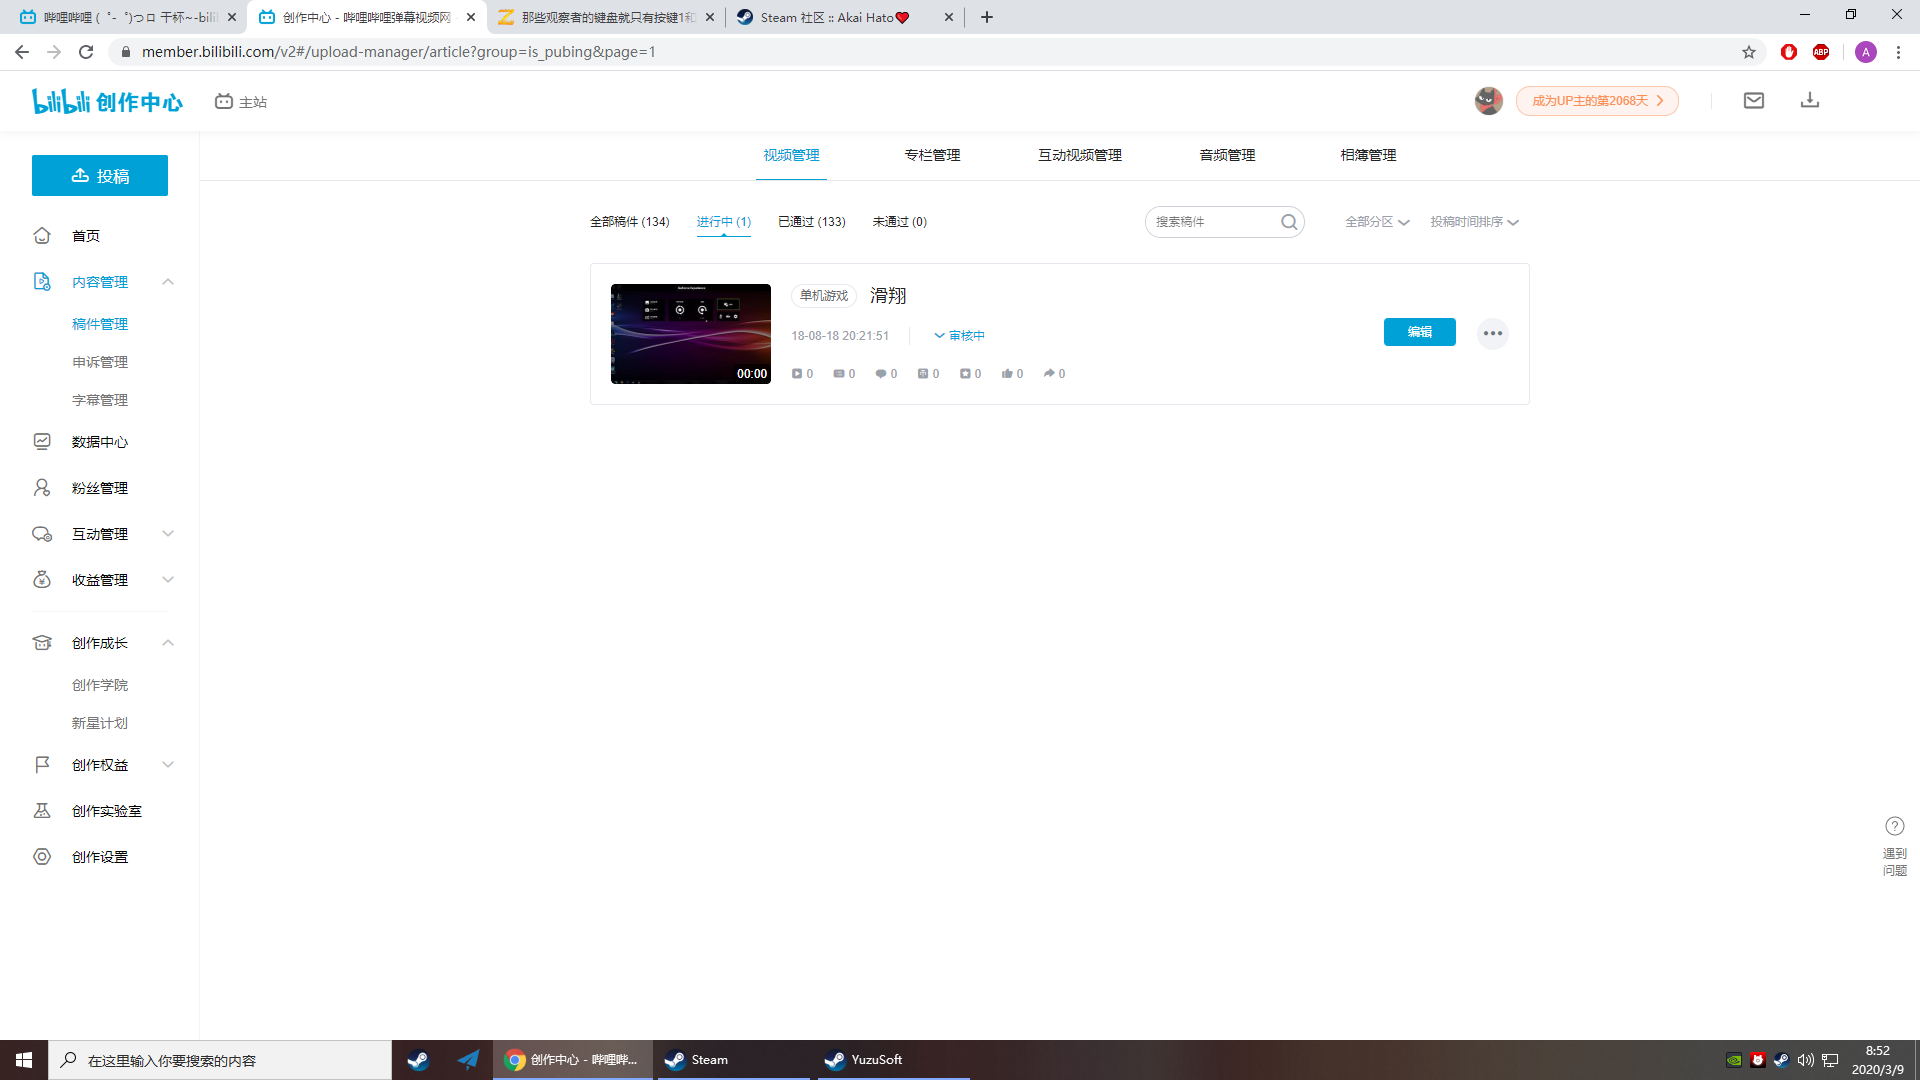1920x1080 pixels.
Task: Open 创作设置 settings icon
Action: [x=42, y=856]
